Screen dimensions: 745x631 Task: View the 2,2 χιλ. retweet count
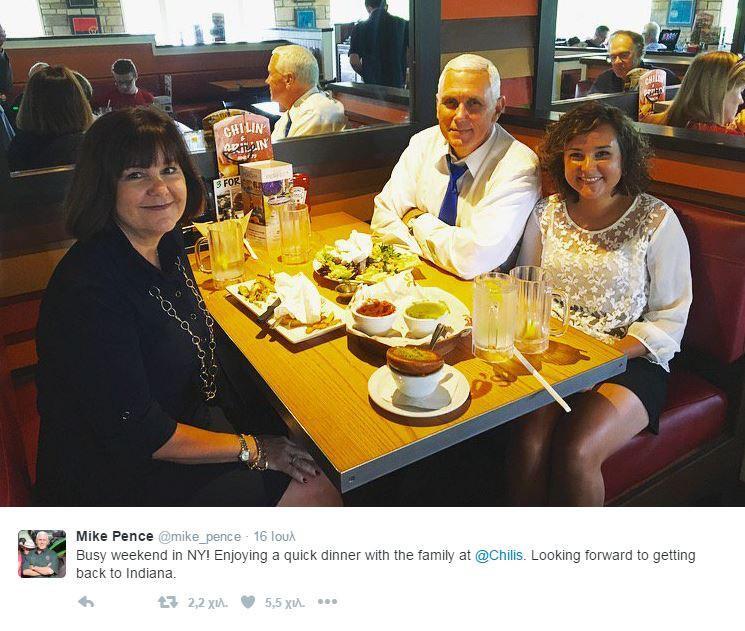click(208, 603)
